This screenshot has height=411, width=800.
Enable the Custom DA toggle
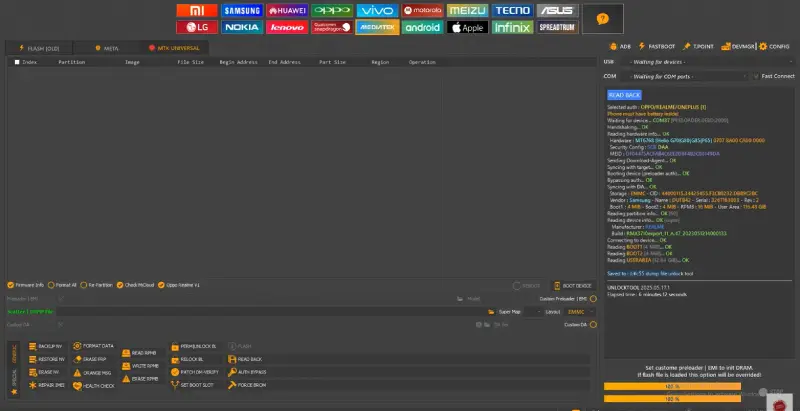[593, 325]
